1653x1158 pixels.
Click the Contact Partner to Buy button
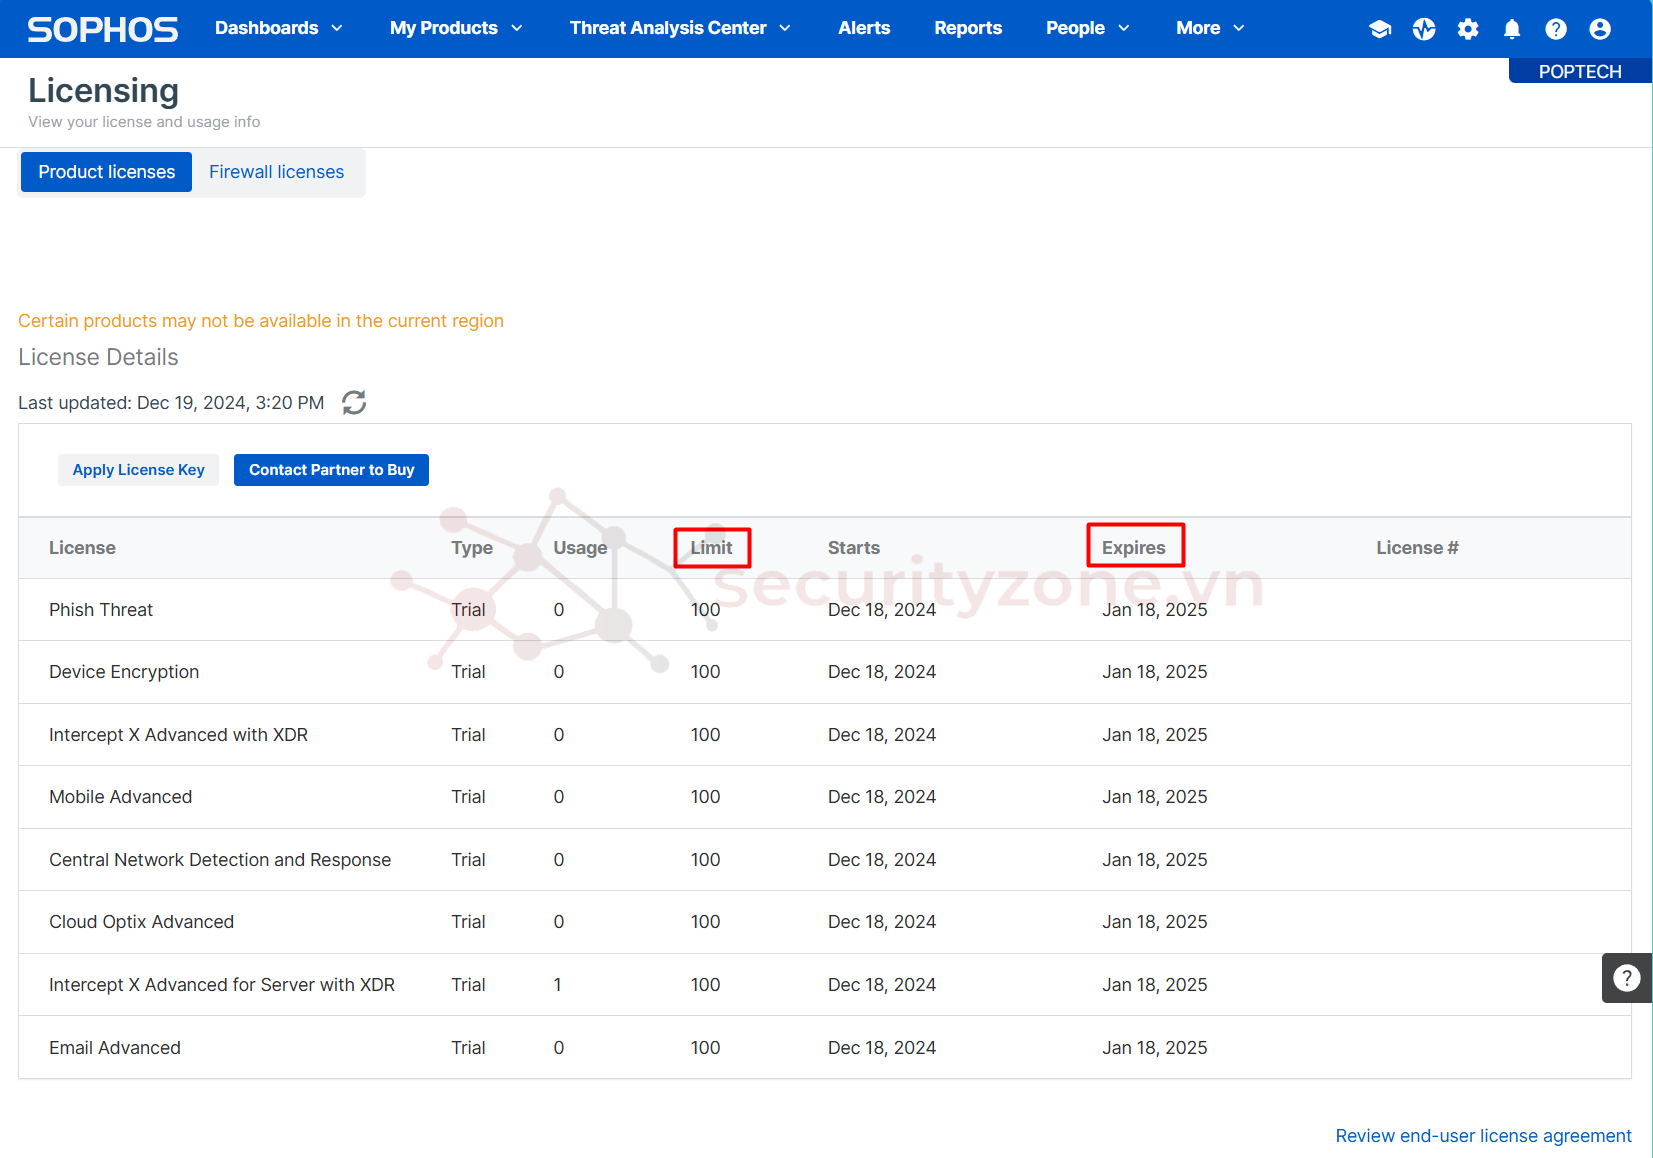pyautogui.click(x=332, y=470)
